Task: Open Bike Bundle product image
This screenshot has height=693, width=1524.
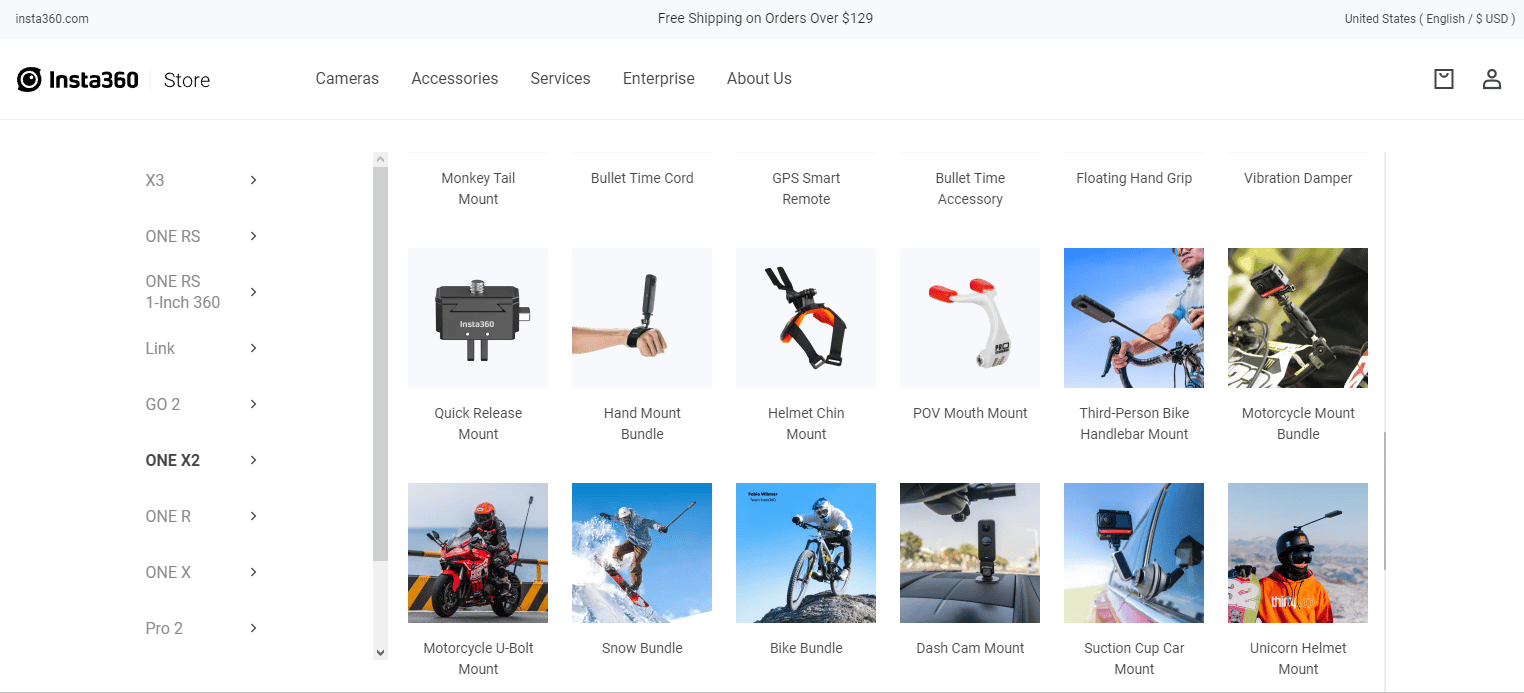Action: (806, 553)
